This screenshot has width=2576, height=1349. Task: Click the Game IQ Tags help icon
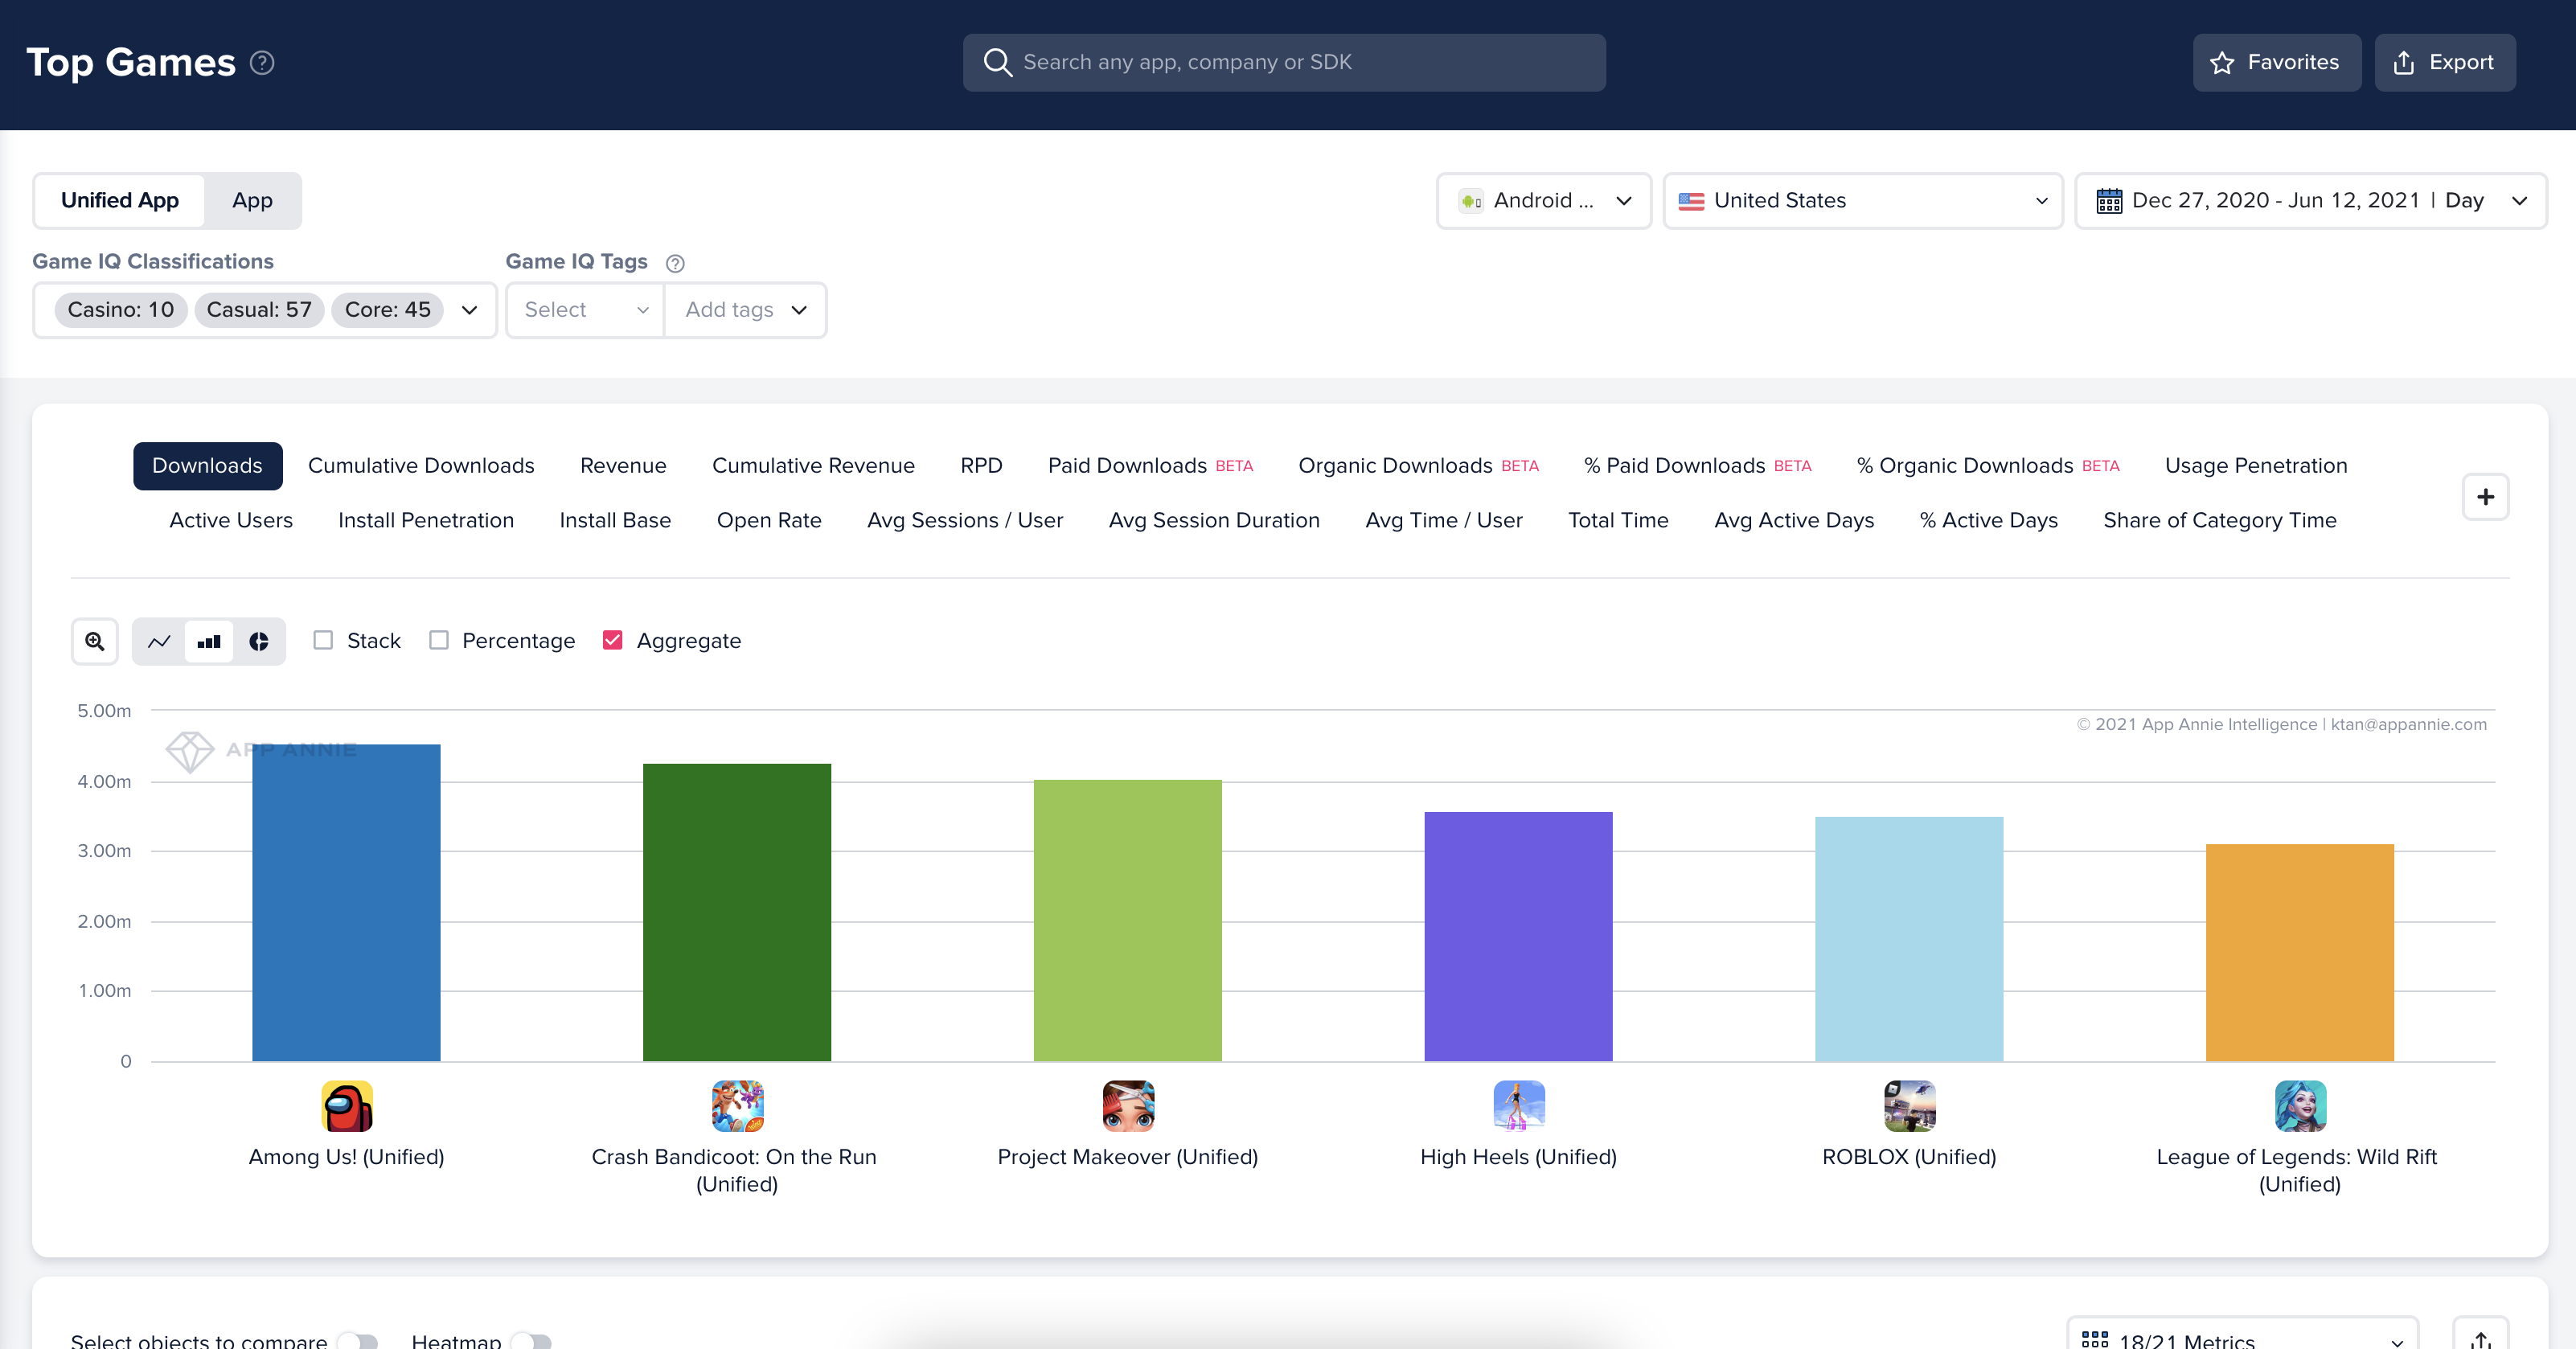click(675, 263)
